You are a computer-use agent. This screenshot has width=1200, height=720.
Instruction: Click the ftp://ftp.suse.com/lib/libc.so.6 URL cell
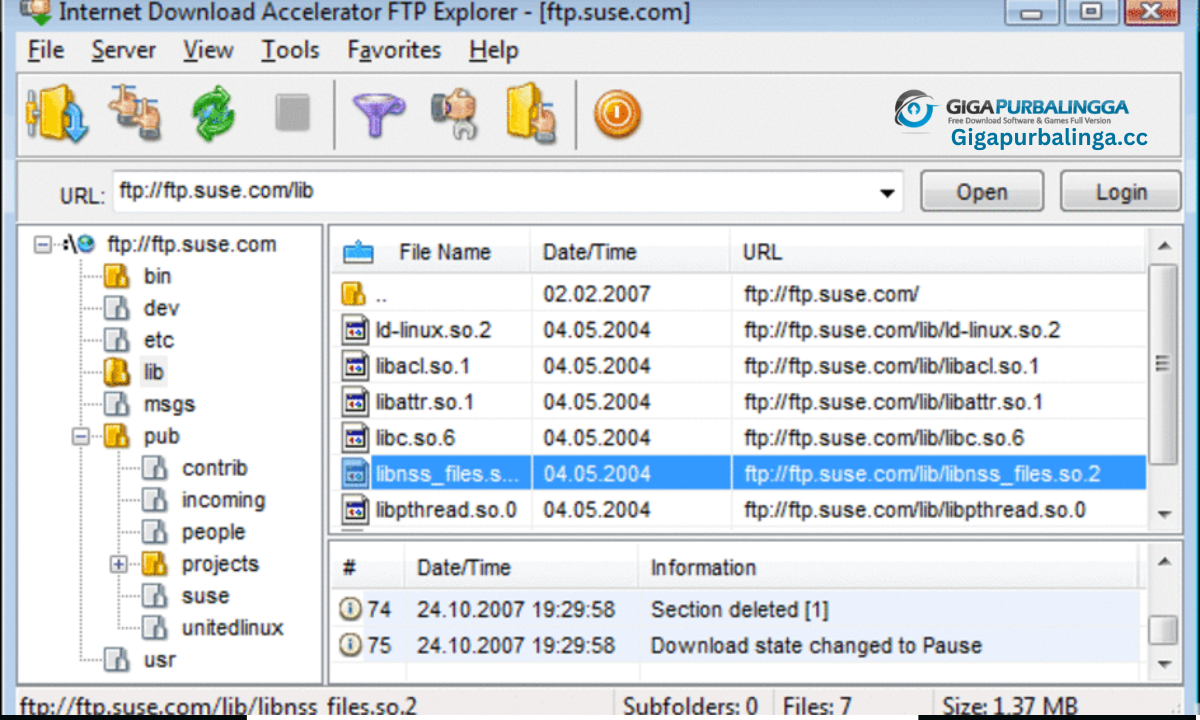[884, 438]
